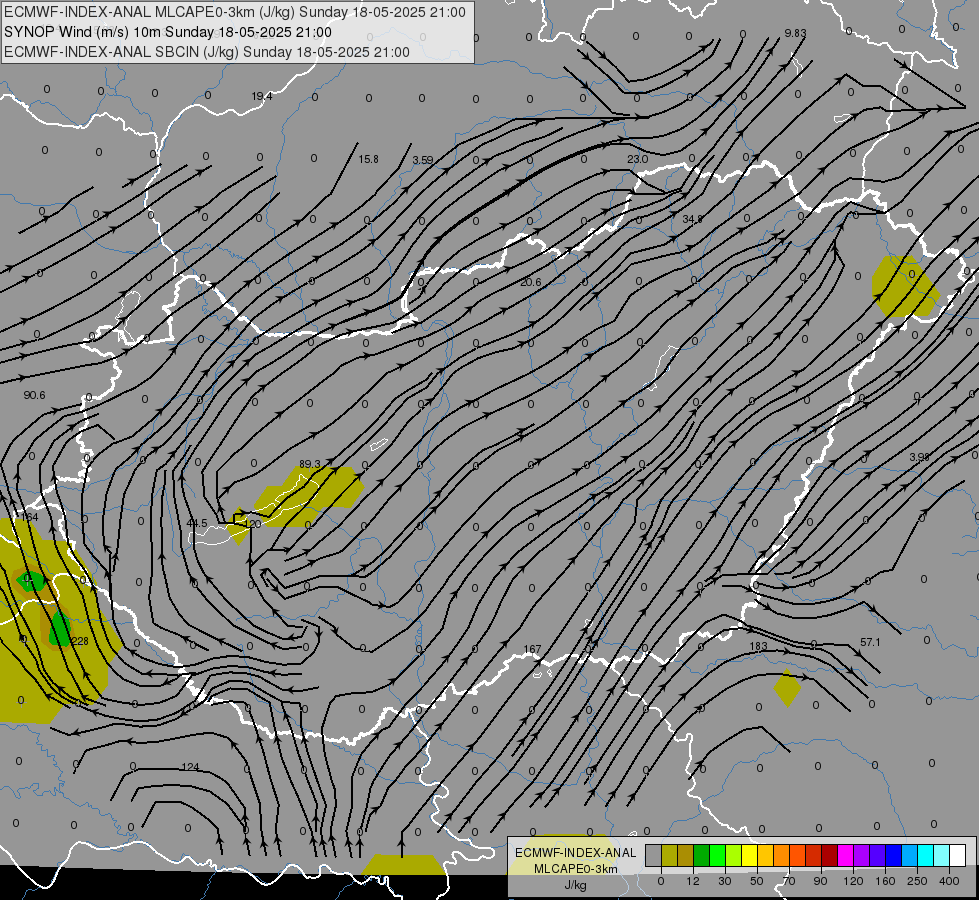
Task: Click the 34.8 value on the map
Action: [x=692, y=219]
